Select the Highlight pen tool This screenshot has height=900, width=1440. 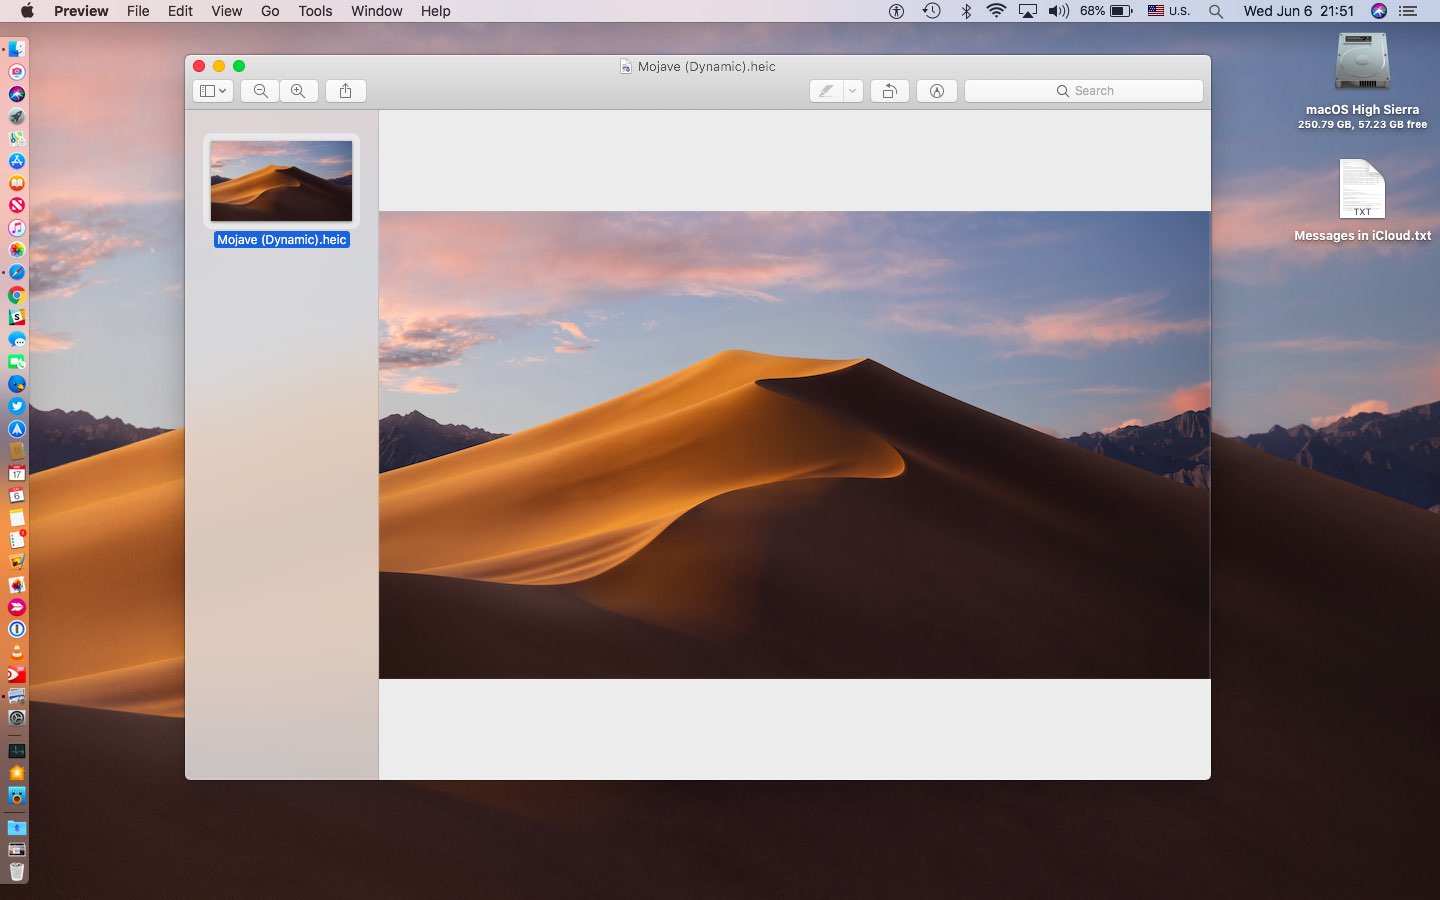[826, 91]
